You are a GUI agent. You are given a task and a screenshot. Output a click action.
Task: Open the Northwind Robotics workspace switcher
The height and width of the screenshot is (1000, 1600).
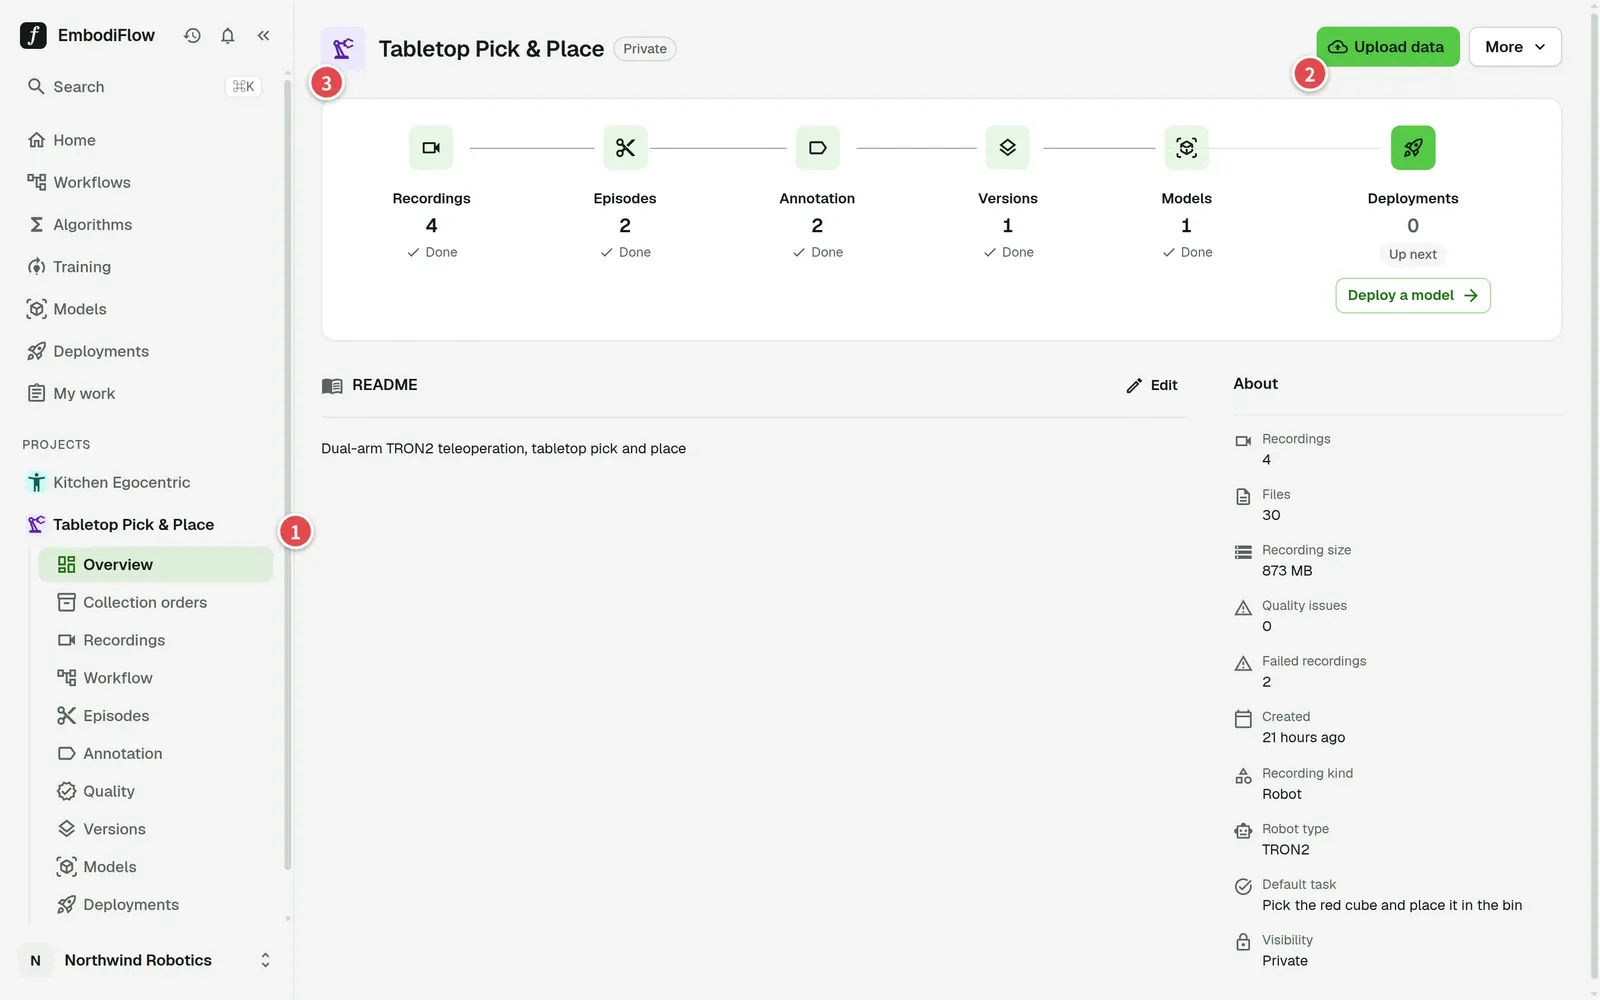[x=147, y=960]
